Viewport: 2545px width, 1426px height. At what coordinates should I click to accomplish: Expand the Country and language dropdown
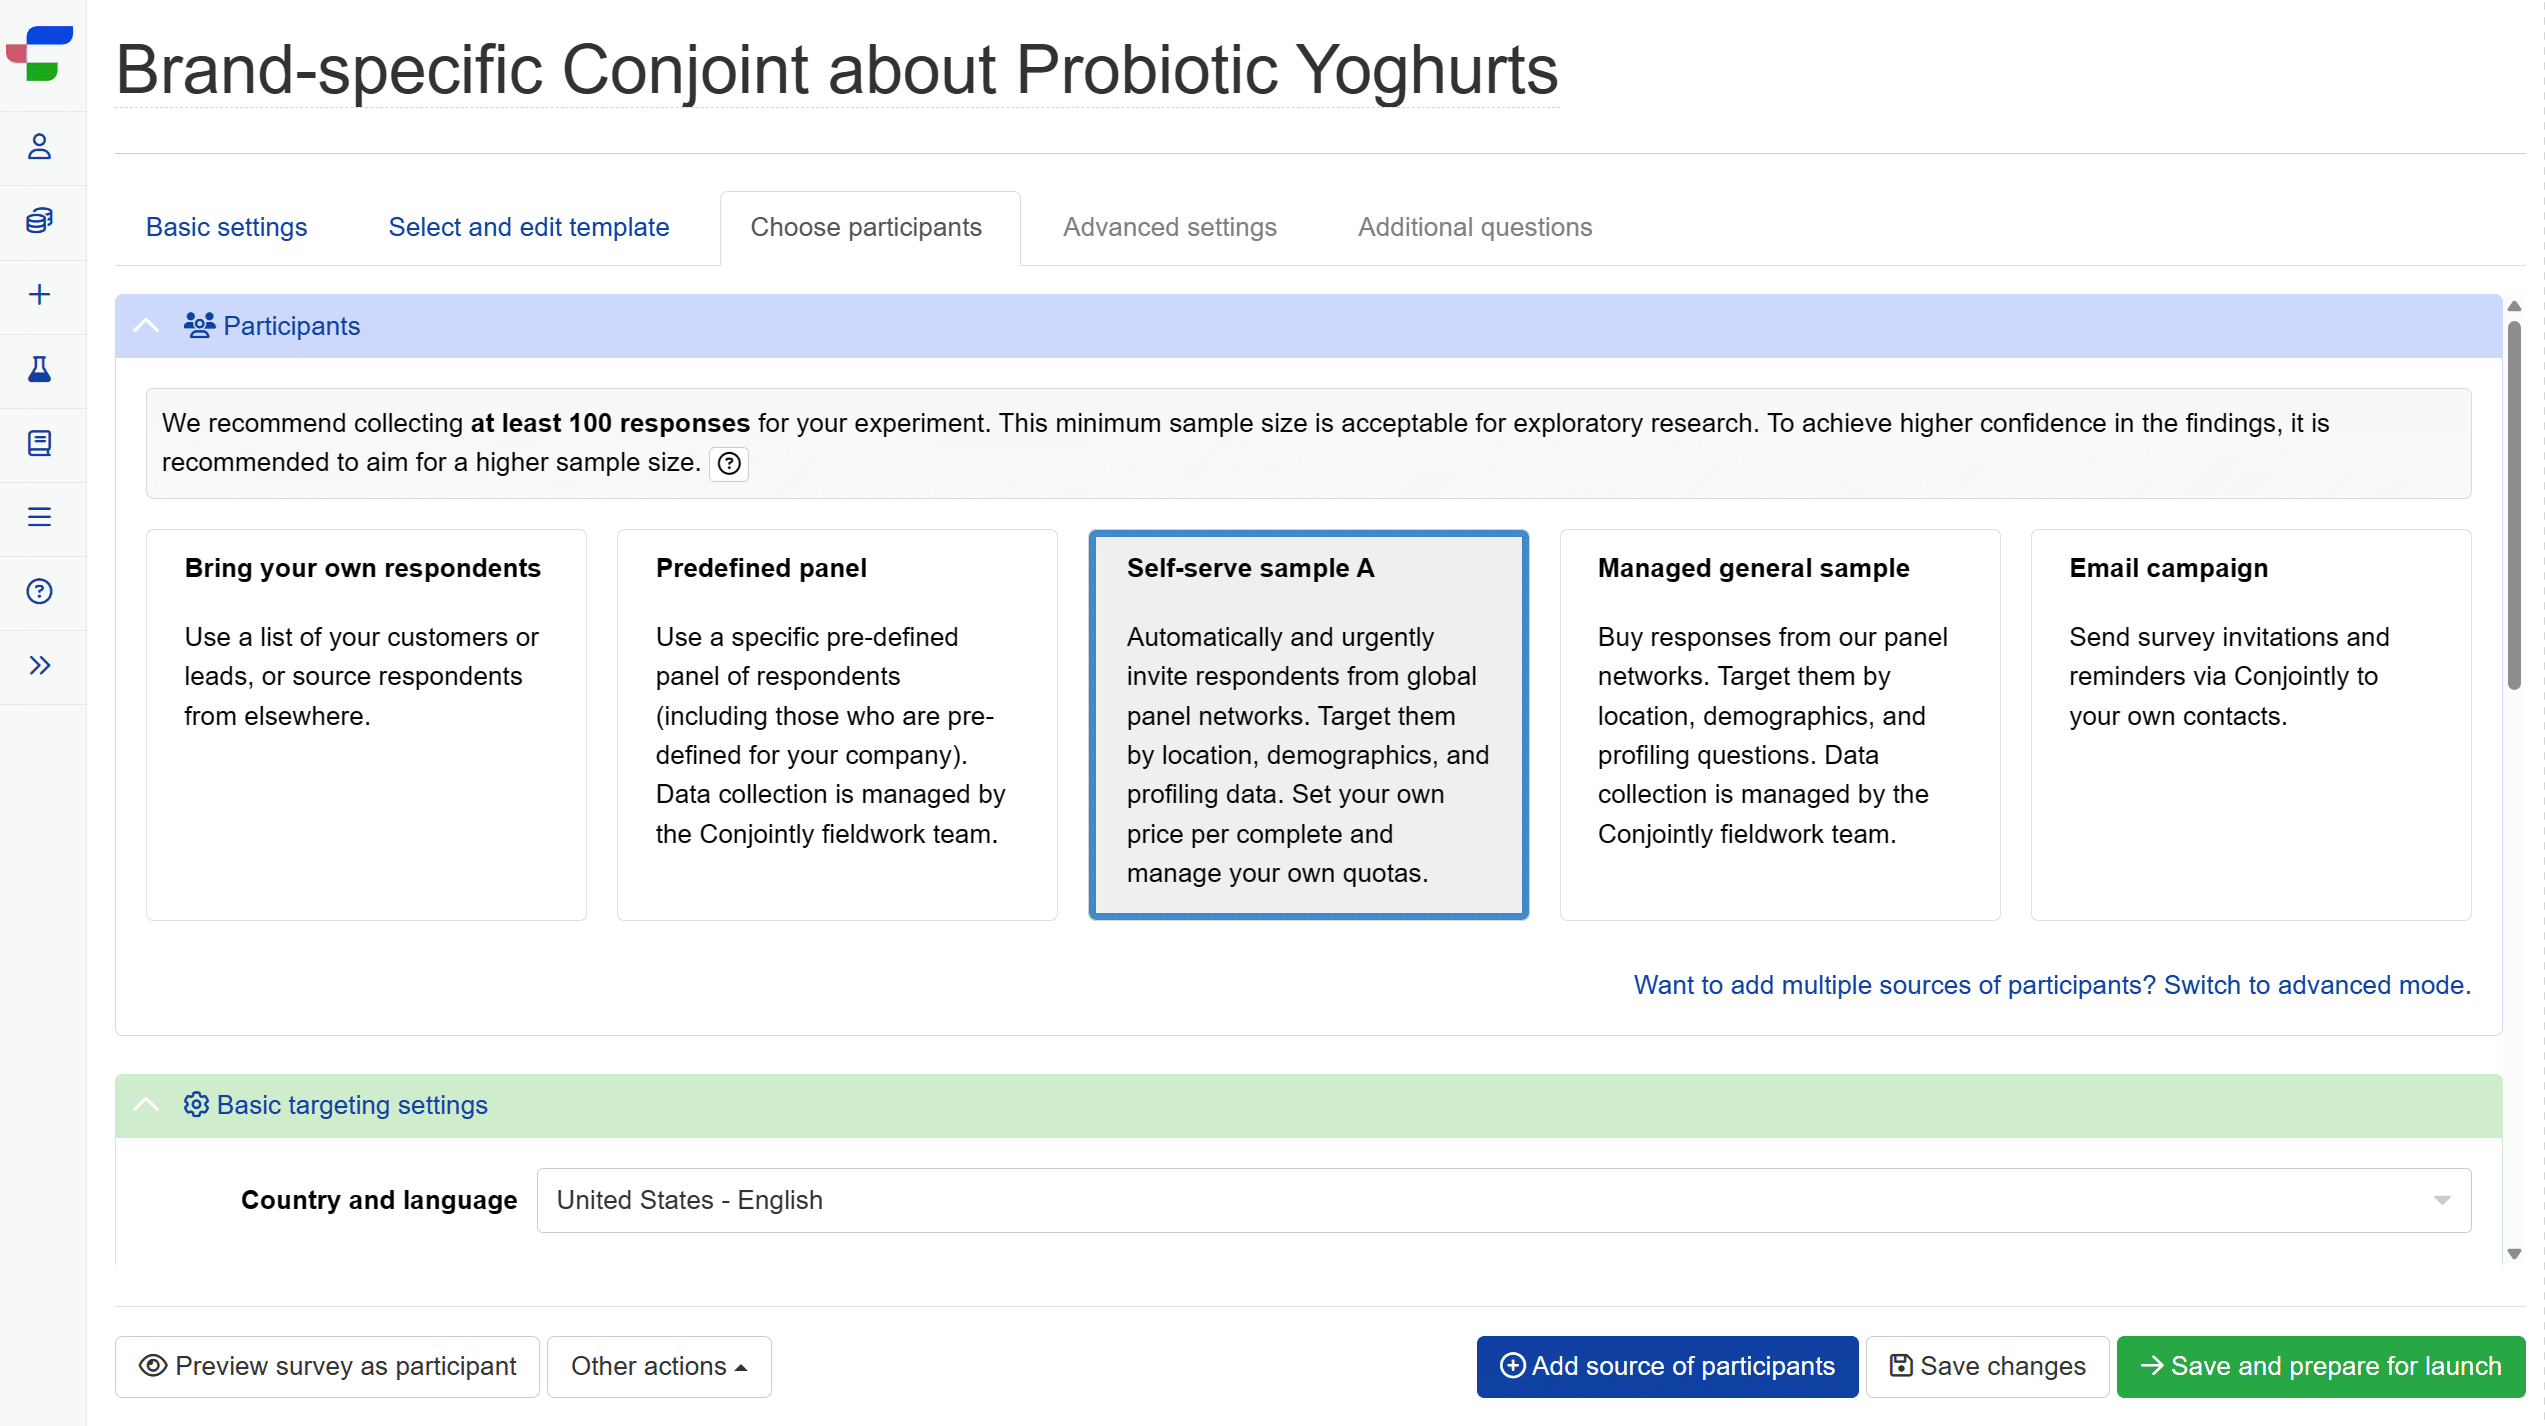pyautogui.click(x=2442, y=1201)
